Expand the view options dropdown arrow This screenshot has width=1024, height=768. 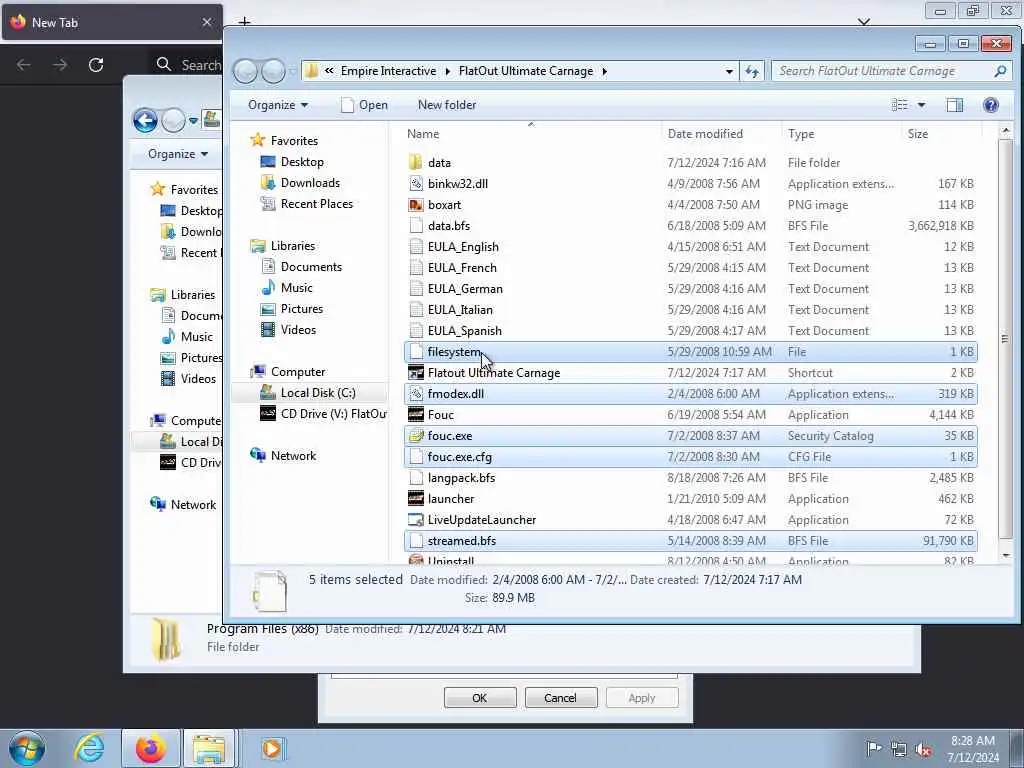921,105
